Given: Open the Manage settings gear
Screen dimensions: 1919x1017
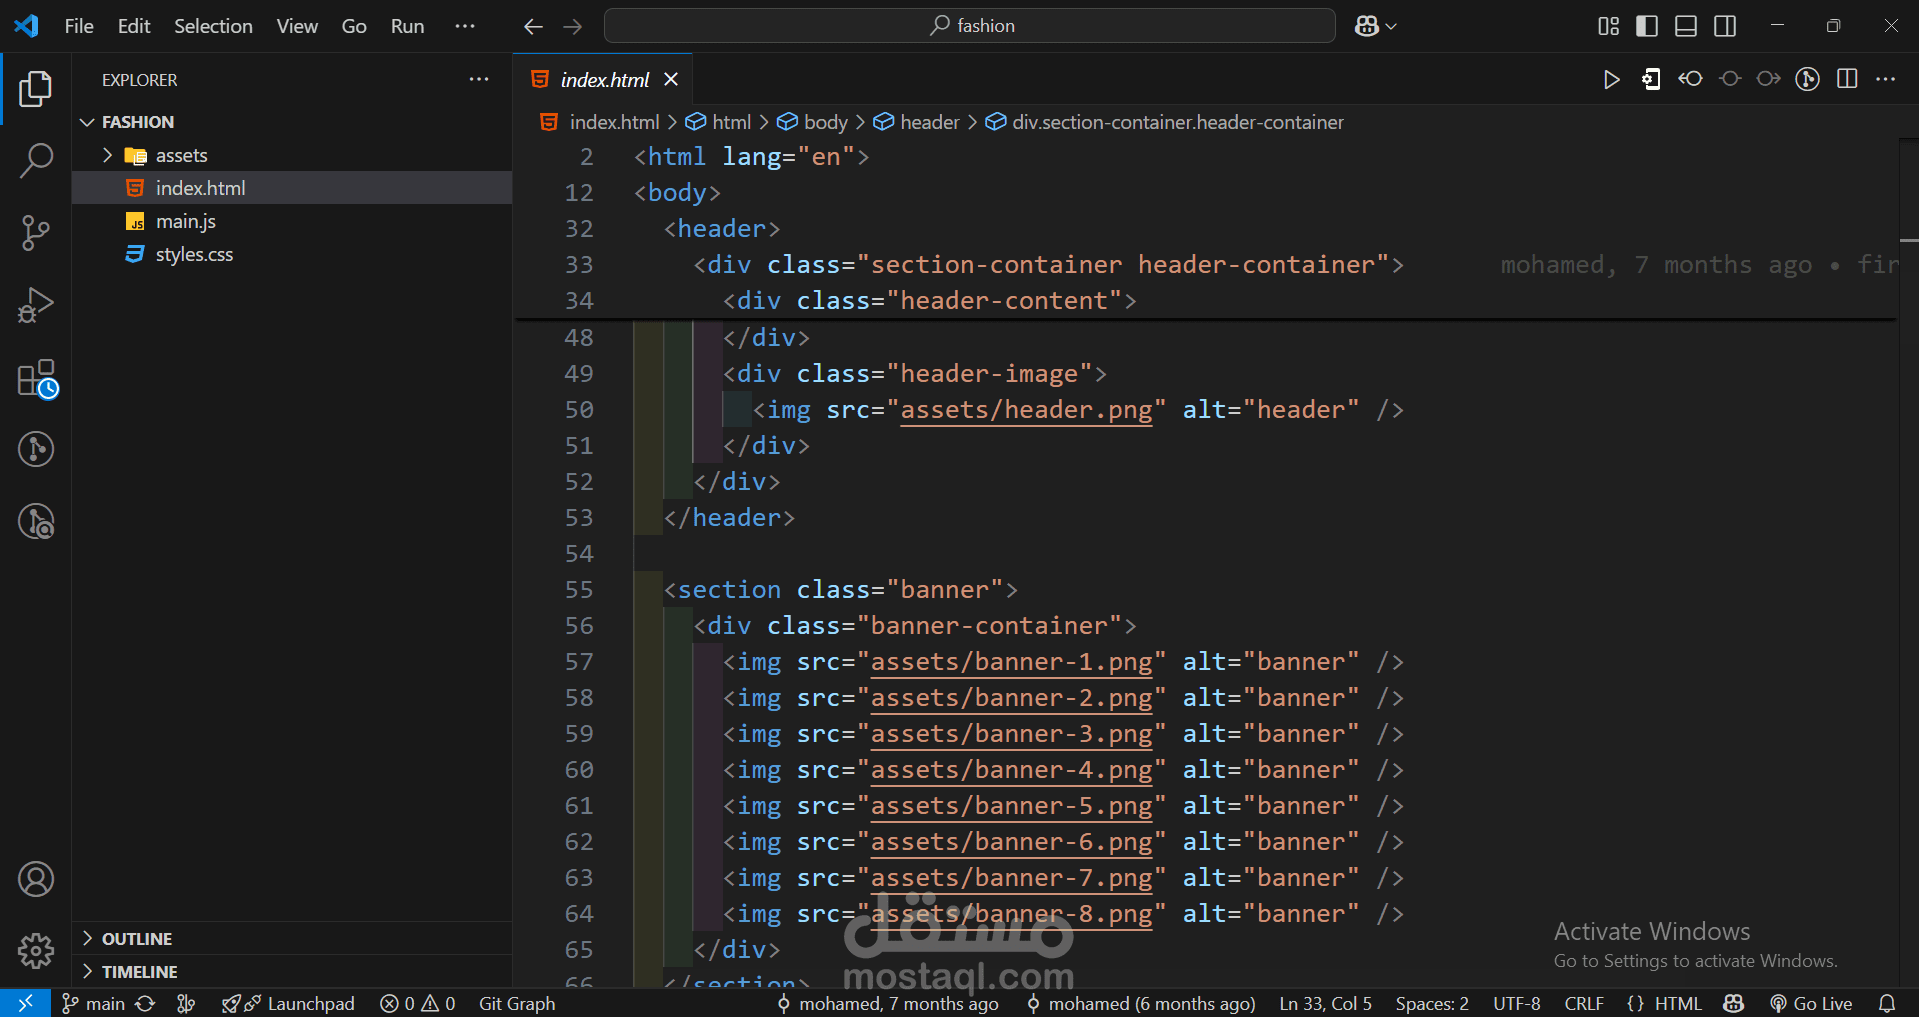Looking at the screenshot, I should [x=36, y=950].
